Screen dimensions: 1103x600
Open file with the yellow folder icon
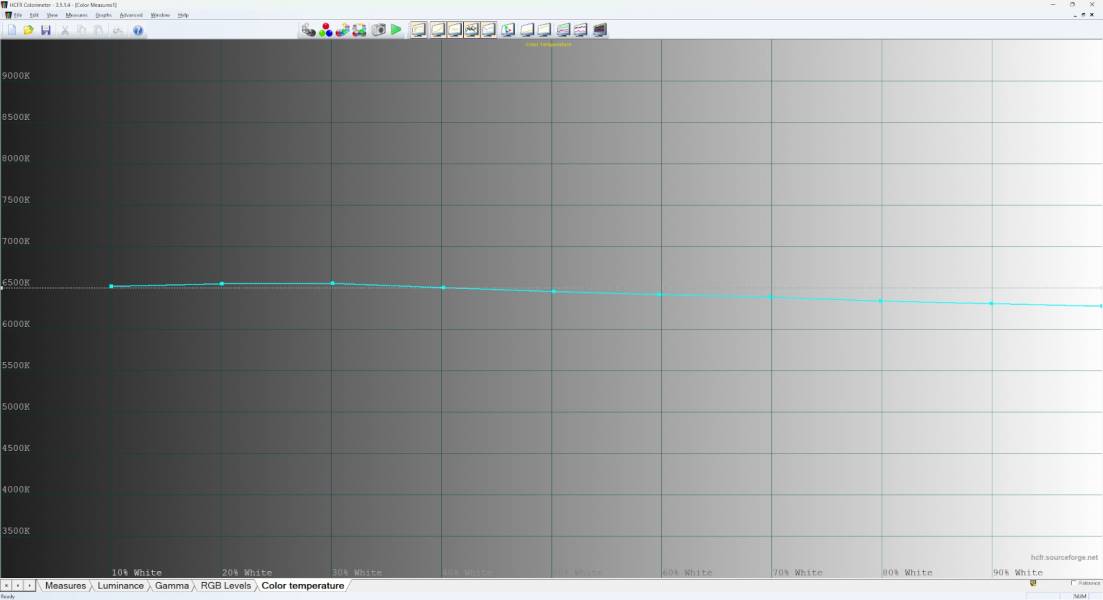pyautogui.click(x=29, y=30)
